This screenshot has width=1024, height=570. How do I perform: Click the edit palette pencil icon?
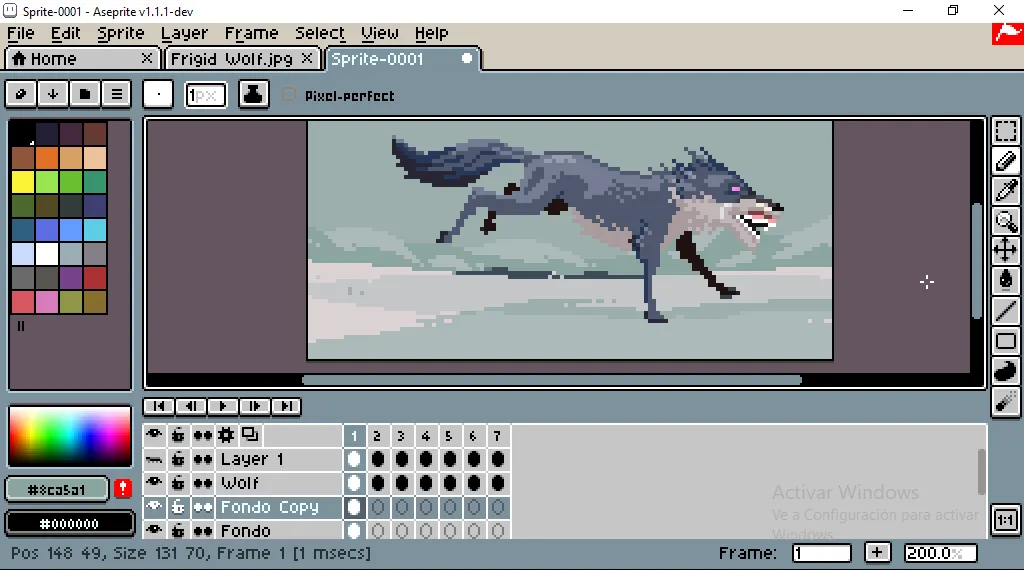point(21,94)
